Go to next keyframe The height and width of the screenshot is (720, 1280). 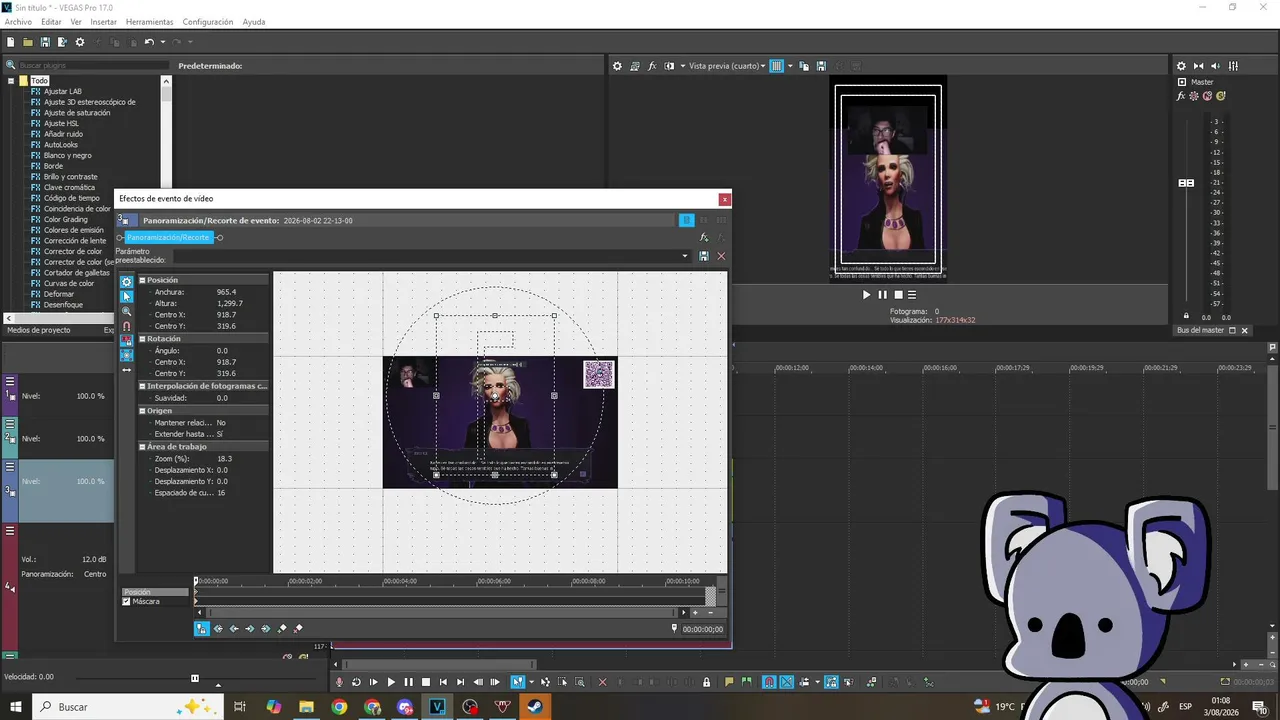click(x=250, y=629)
